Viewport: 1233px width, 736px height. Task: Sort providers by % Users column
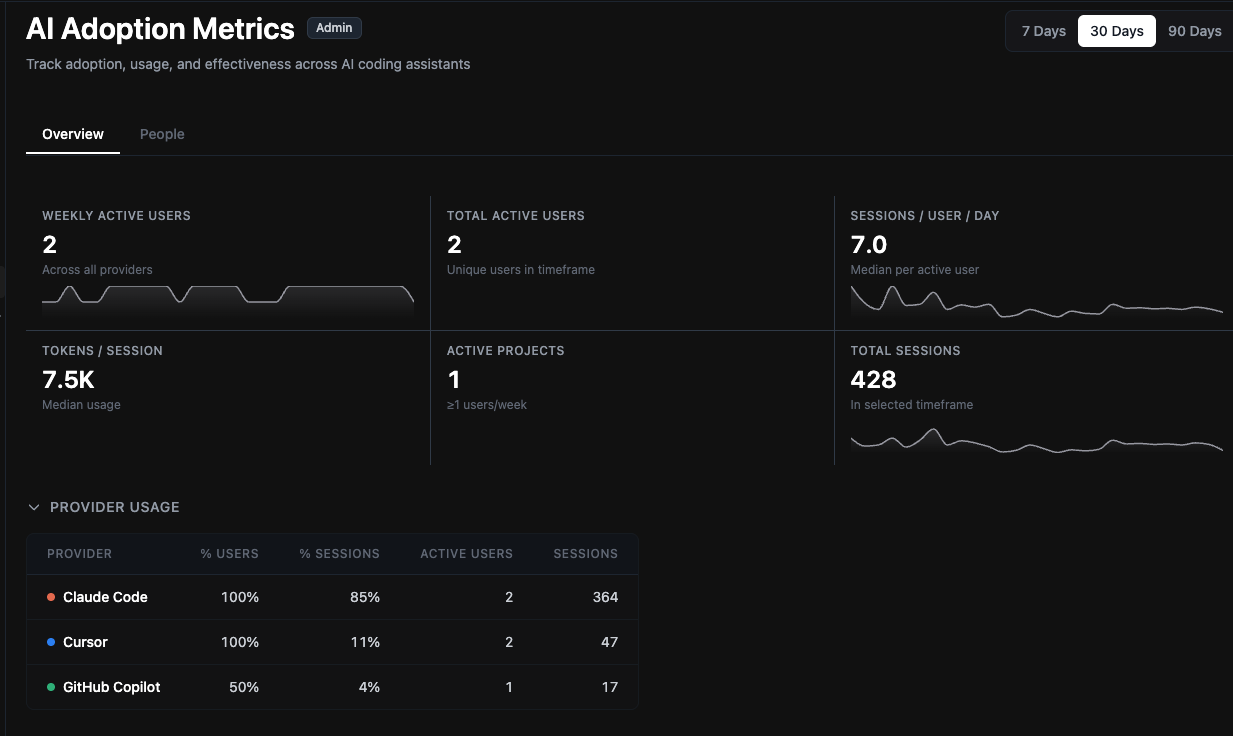point(230,553)
